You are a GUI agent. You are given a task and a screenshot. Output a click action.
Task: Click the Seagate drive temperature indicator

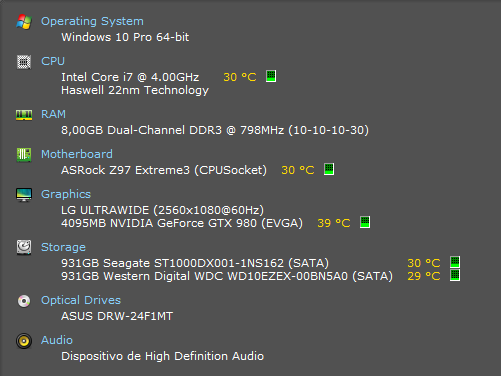coord(455,262)
